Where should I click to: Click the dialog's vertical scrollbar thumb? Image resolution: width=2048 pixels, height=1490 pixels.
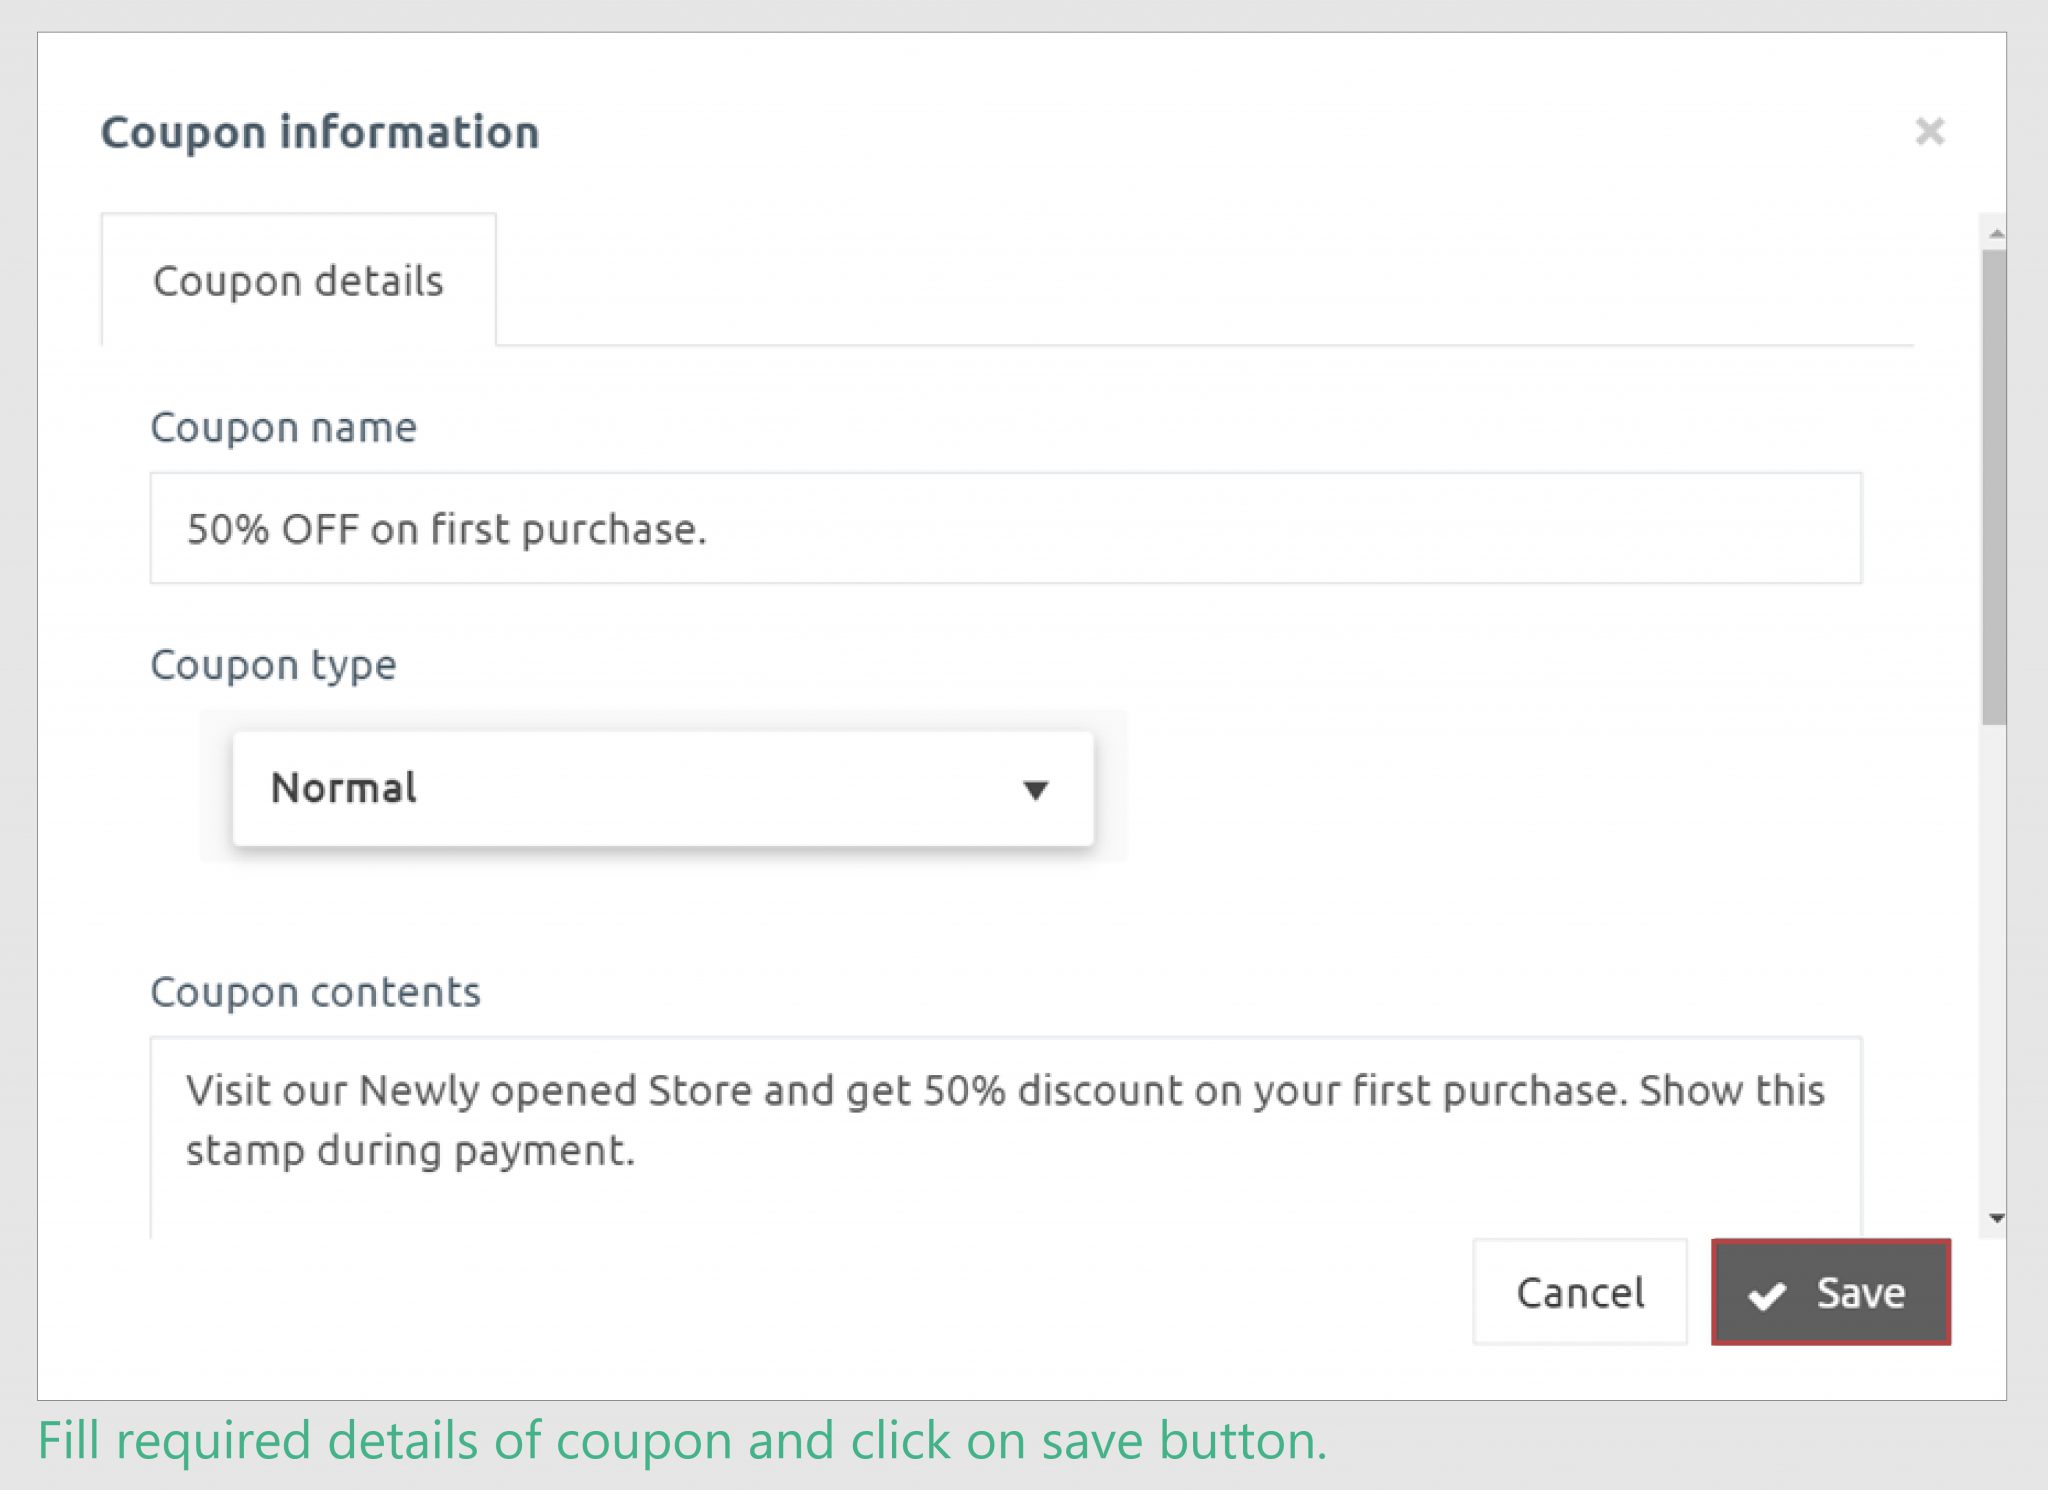[1994, 485]
